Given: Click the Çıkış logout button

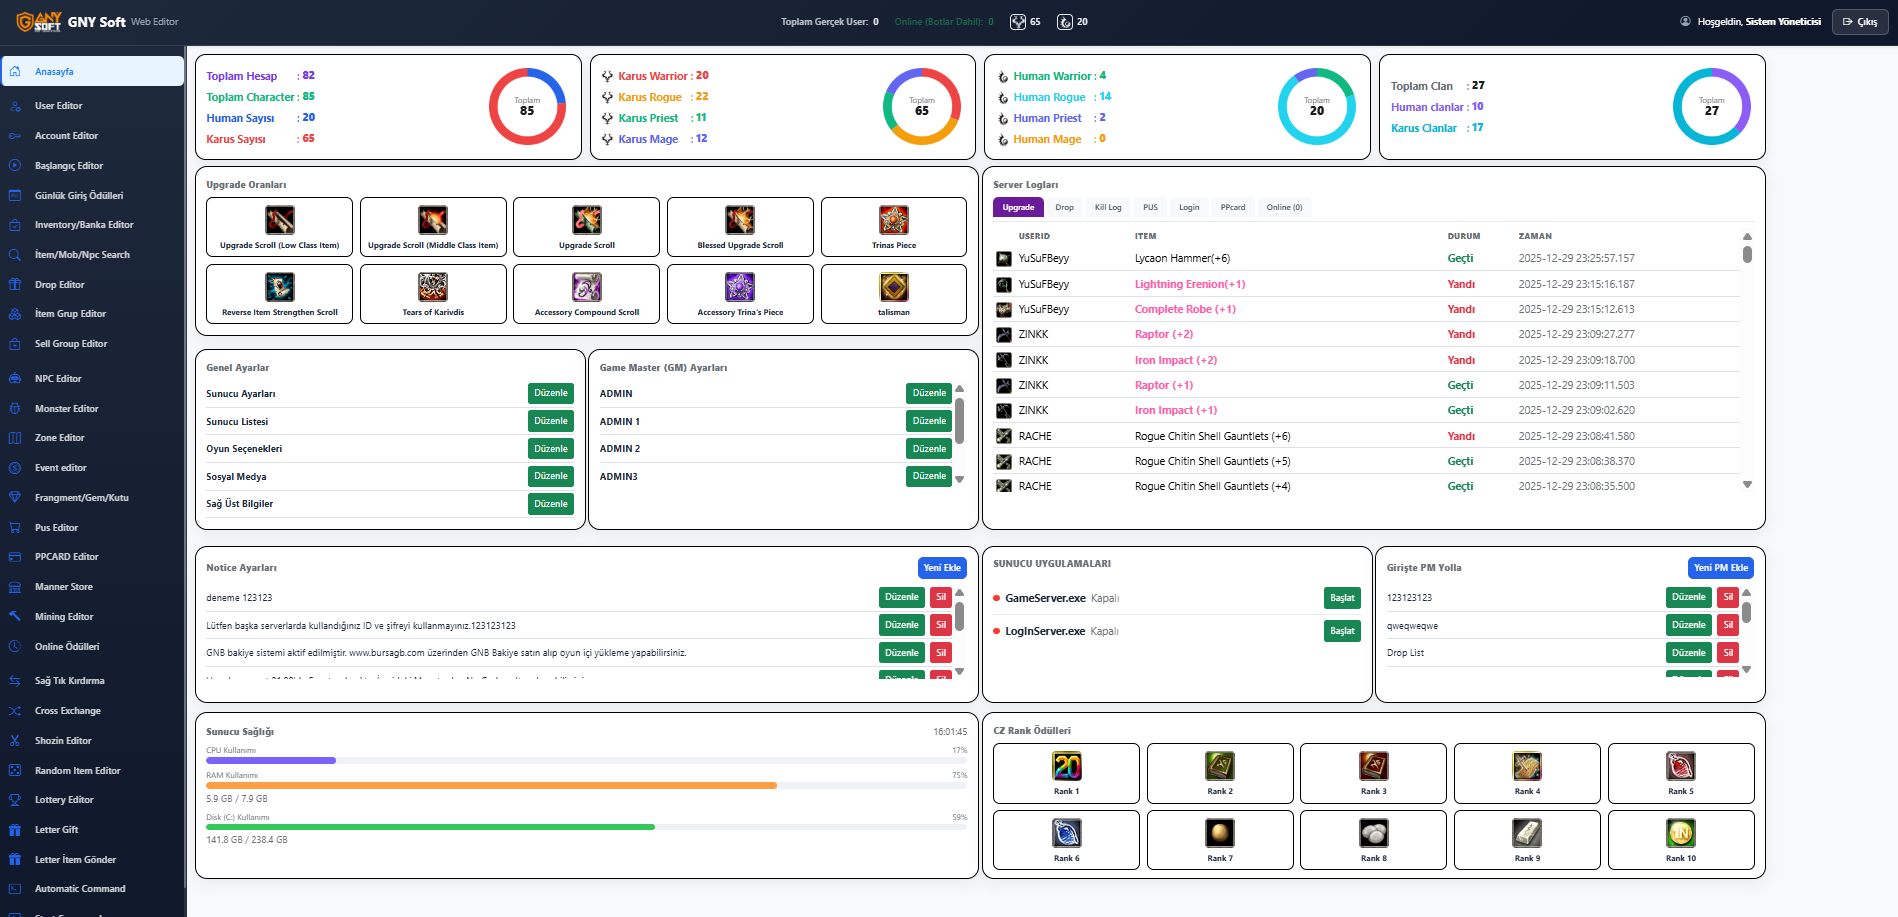Looking at the screenshot, I should (x=1860, y=22).
